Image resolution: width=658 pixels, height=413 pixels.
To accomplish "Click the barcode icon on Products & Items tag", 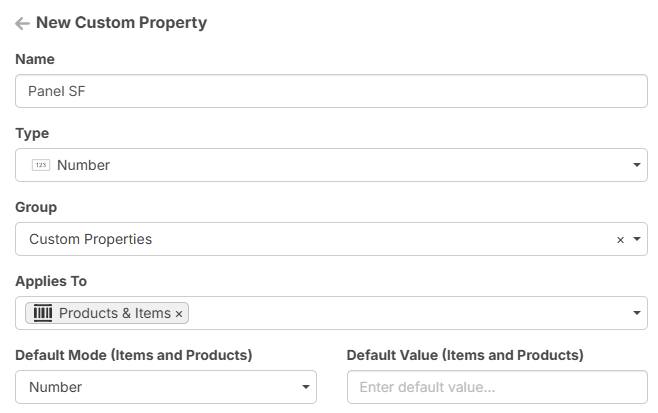I will coord(43,313).
